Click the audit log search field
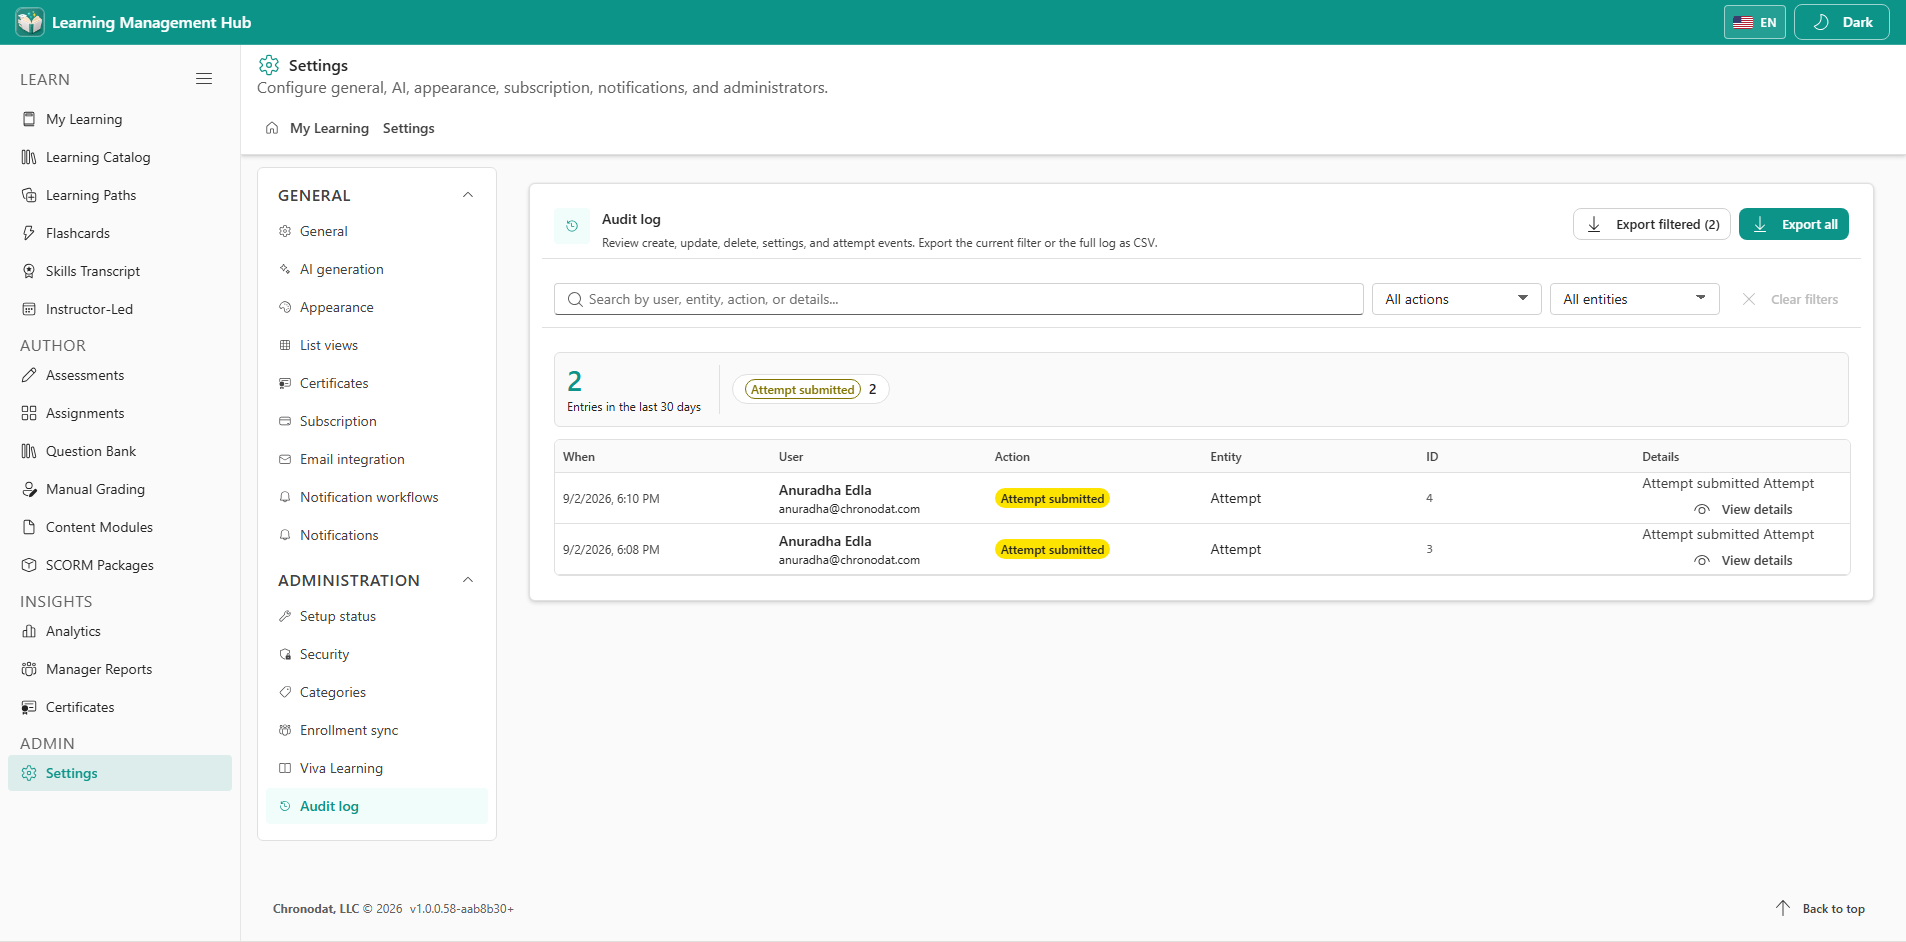The width and height of the screenshot is (1906, 942). [x=958, y=299]
